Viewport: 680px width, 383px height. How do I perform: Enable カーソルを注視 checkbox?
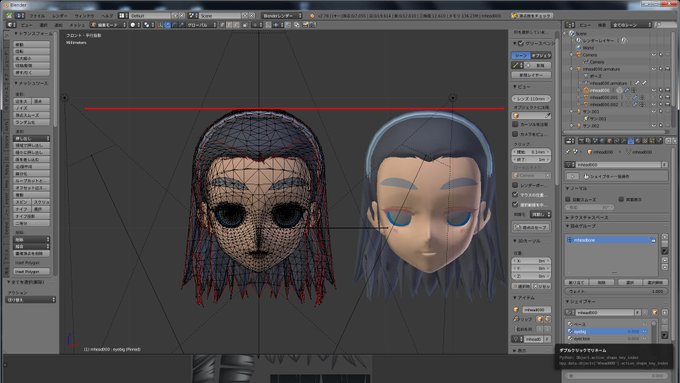[x=515, y=124]
